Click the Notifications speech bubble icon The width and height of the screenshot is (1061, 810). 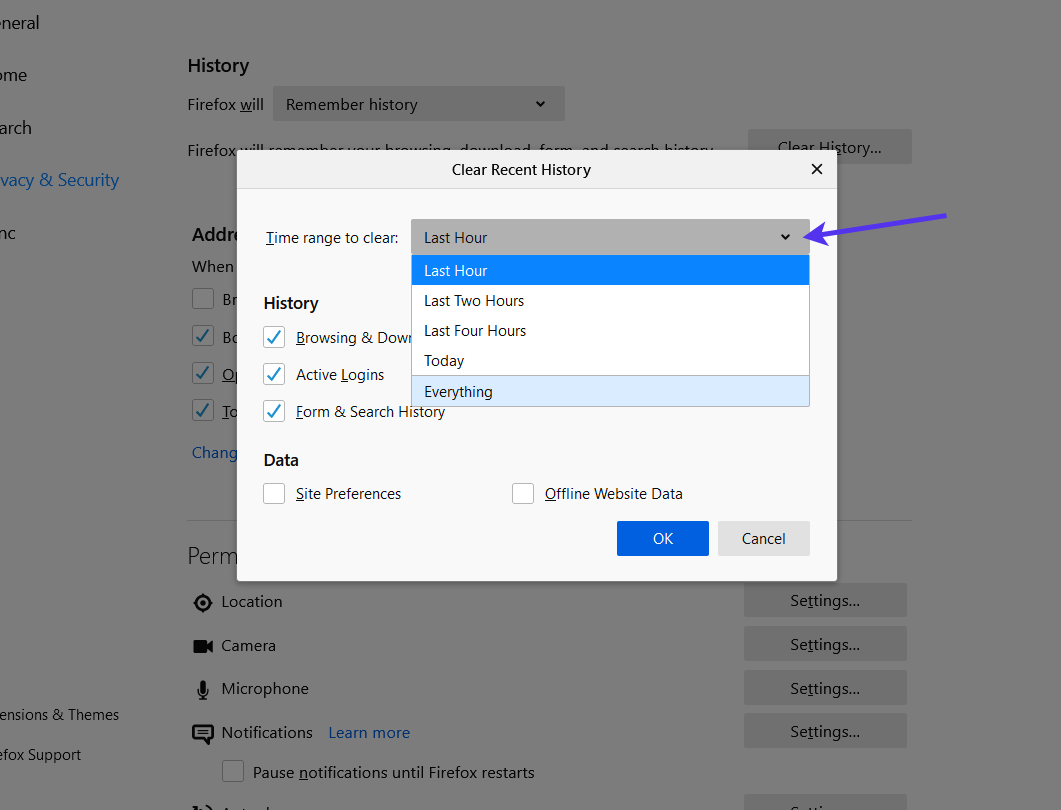coord(204,733)
